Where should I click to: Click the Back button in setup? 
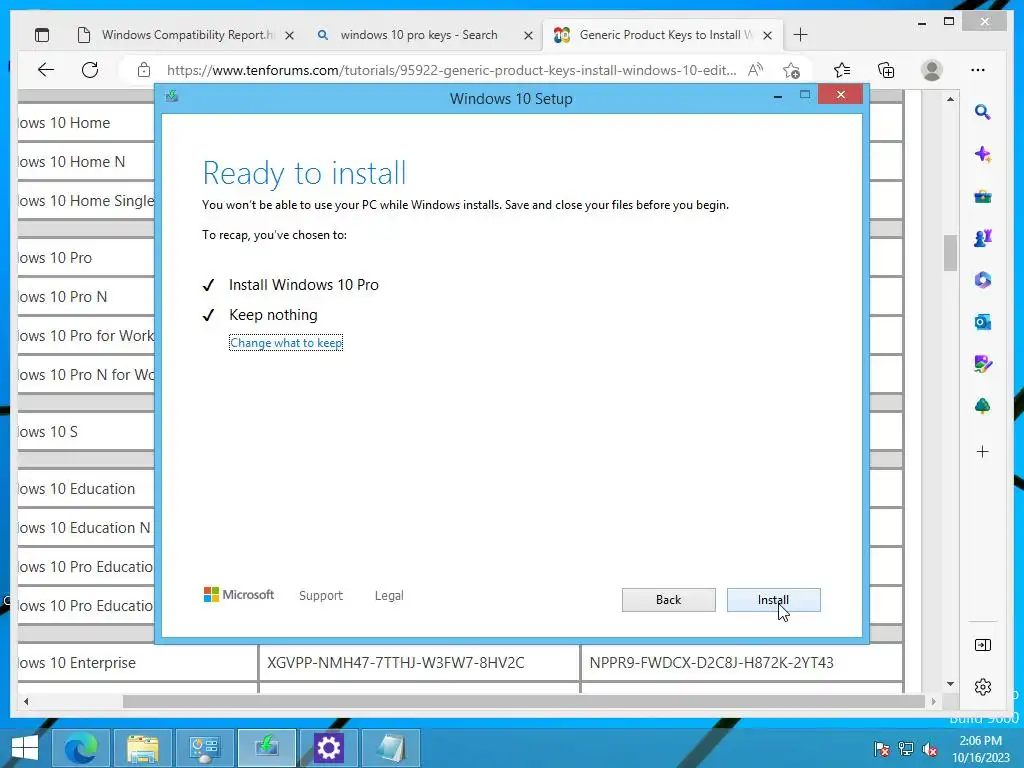[668, 600]
